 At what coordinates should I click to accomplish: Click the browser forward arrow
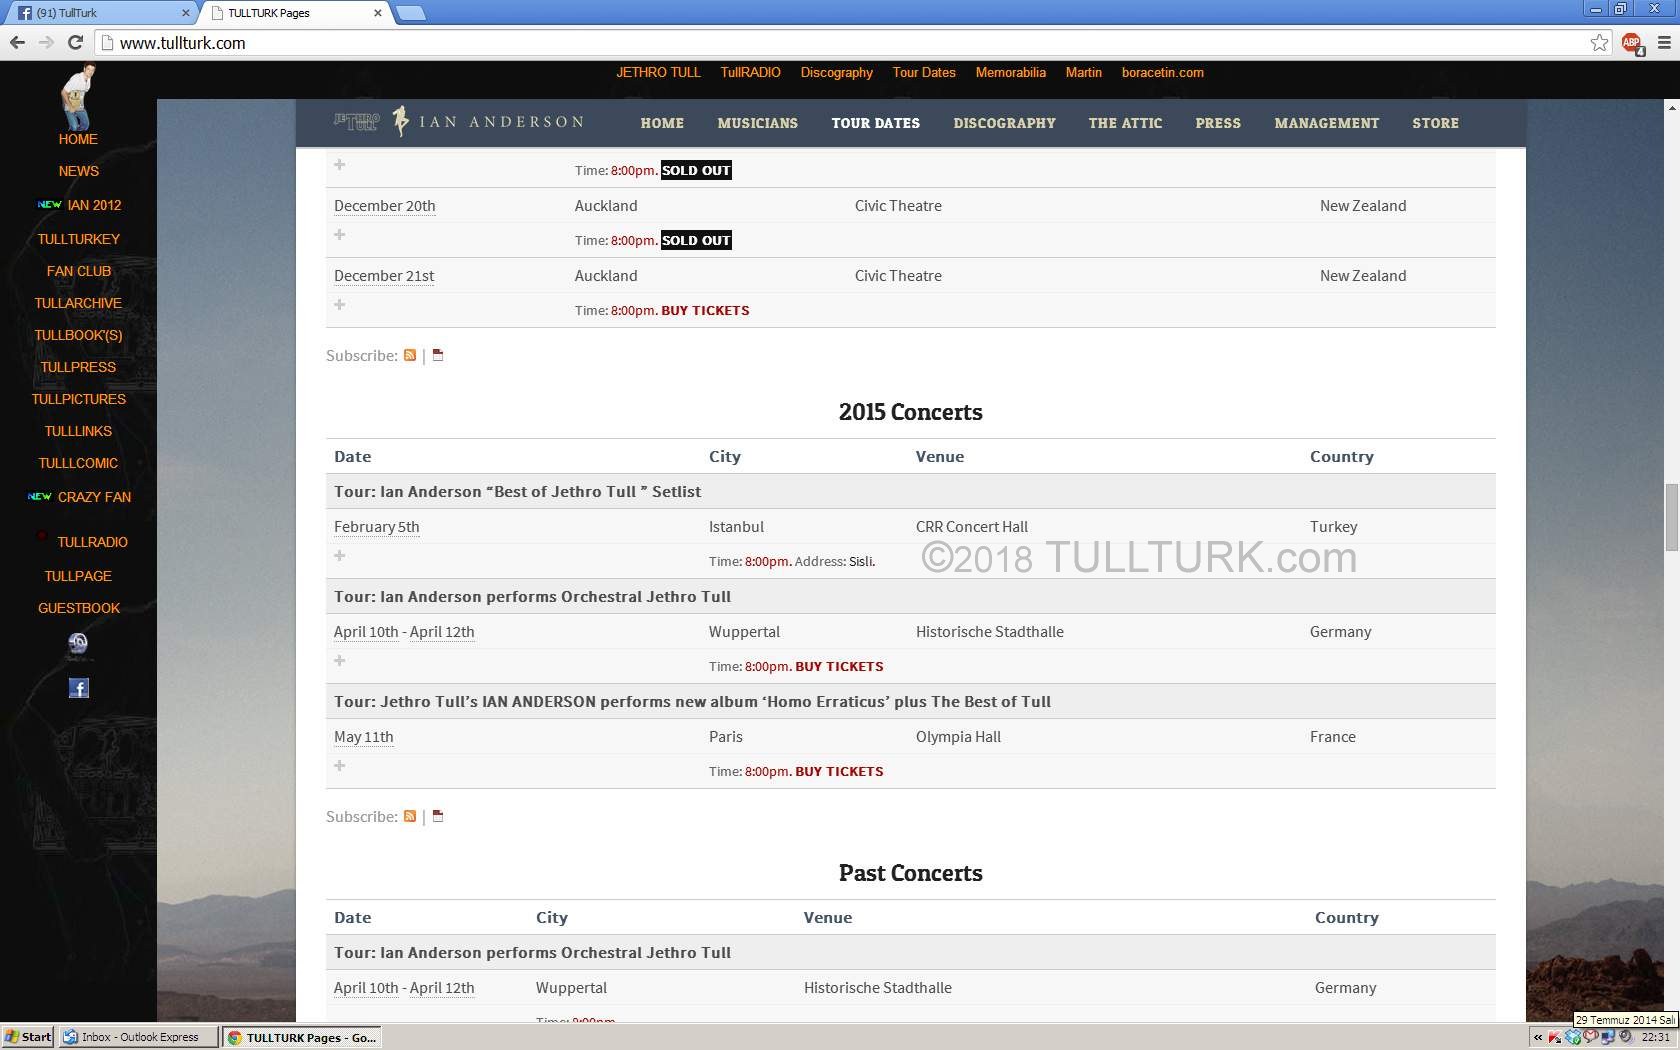(46, 42)
